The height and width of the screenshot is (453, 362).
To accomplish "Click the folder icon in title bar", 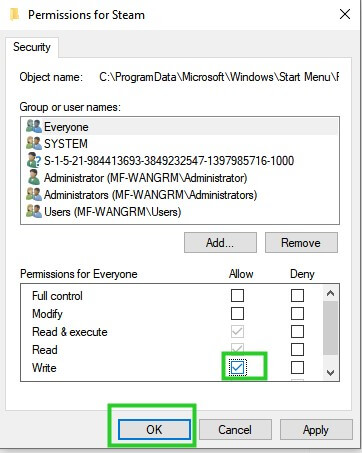I will pos(15,15).
